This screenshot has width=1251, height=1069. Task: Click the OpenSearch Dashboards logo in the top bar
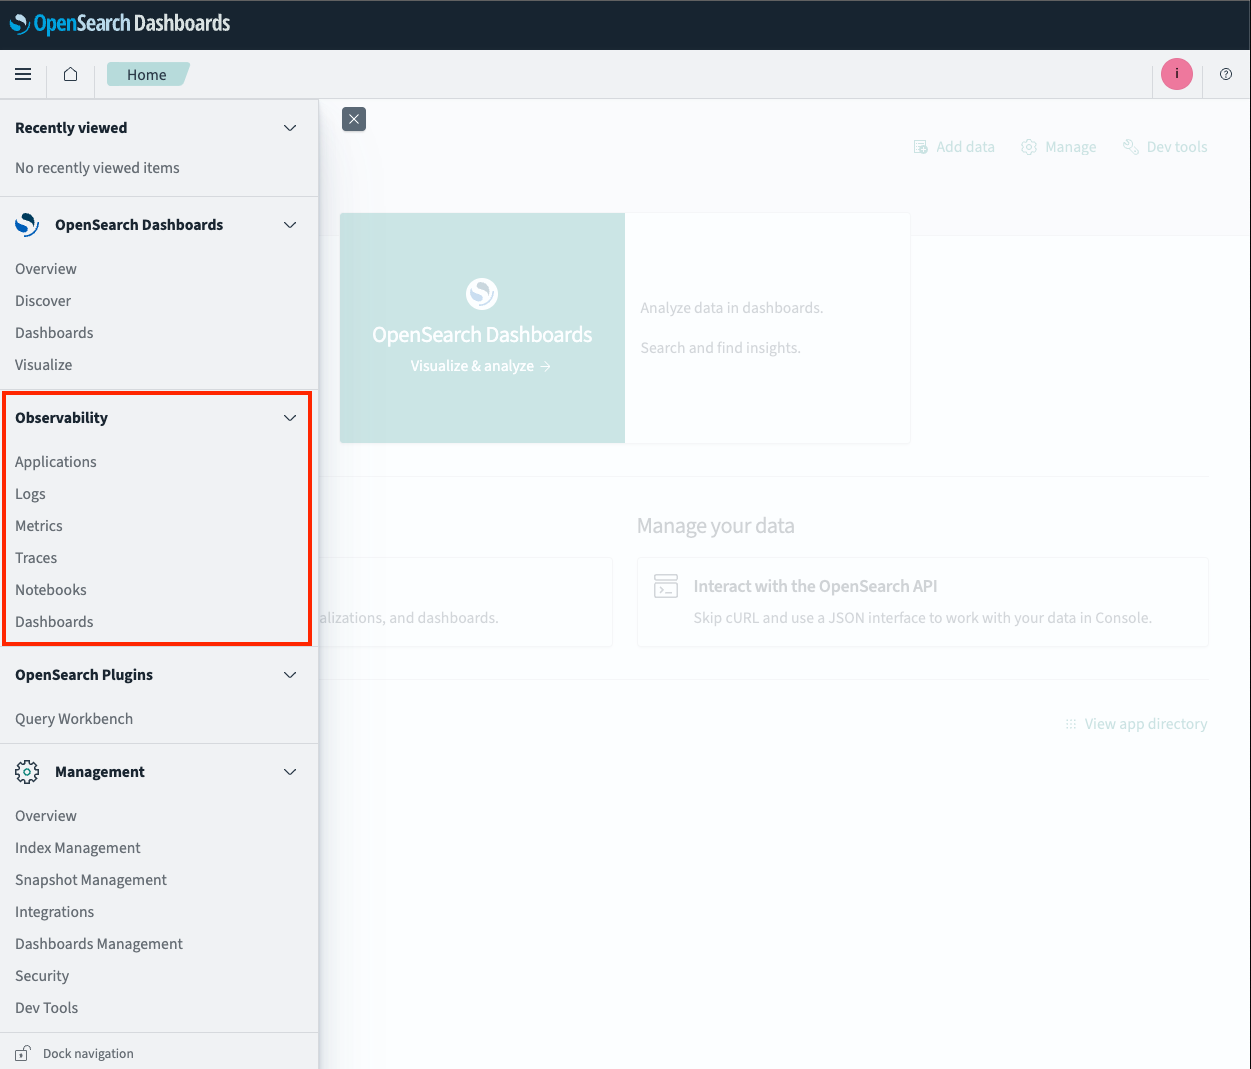coord(120,24)
